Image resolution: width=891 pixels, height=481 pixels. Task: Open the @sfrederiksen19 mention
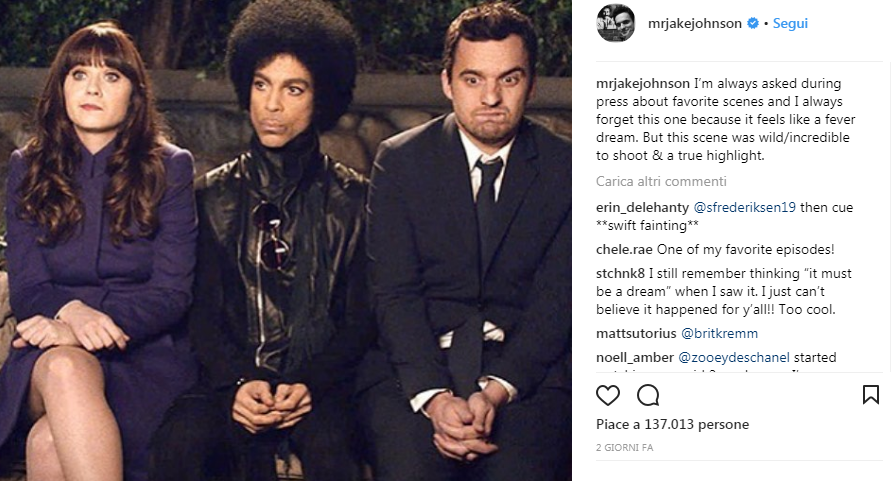(x=744, y=208)
